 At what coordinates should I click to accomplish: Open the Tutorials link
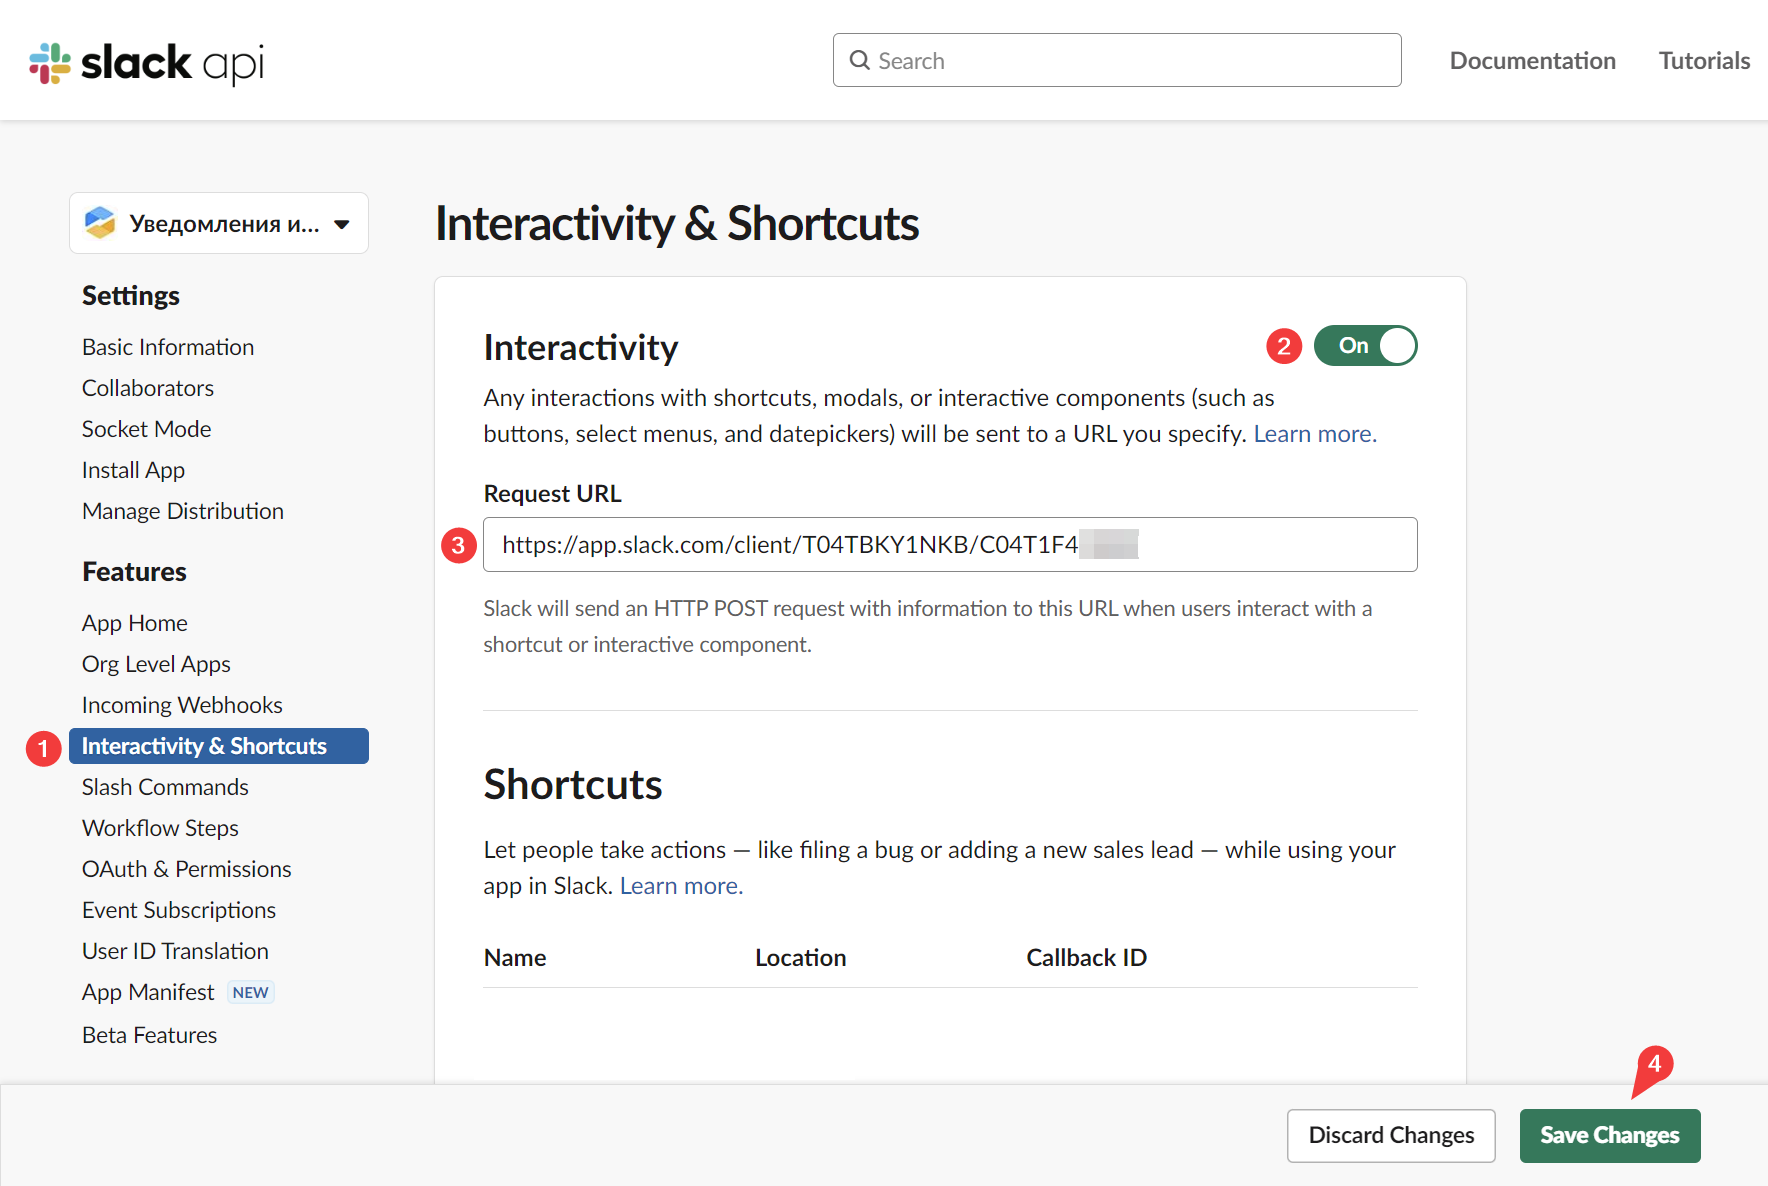click(1704, 61)
